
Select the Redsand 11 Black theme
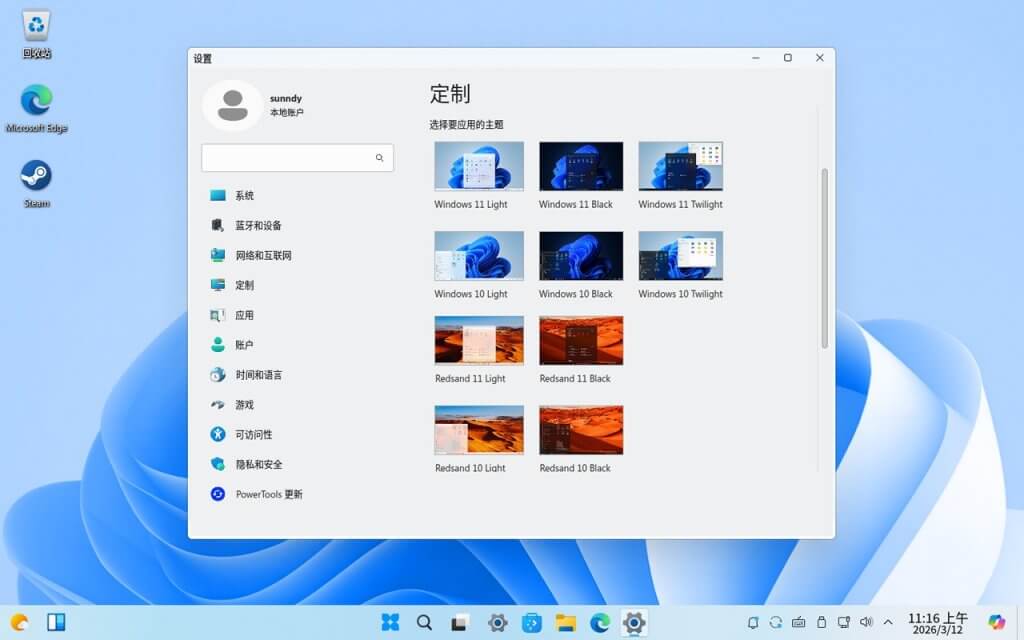click(581, 340)
